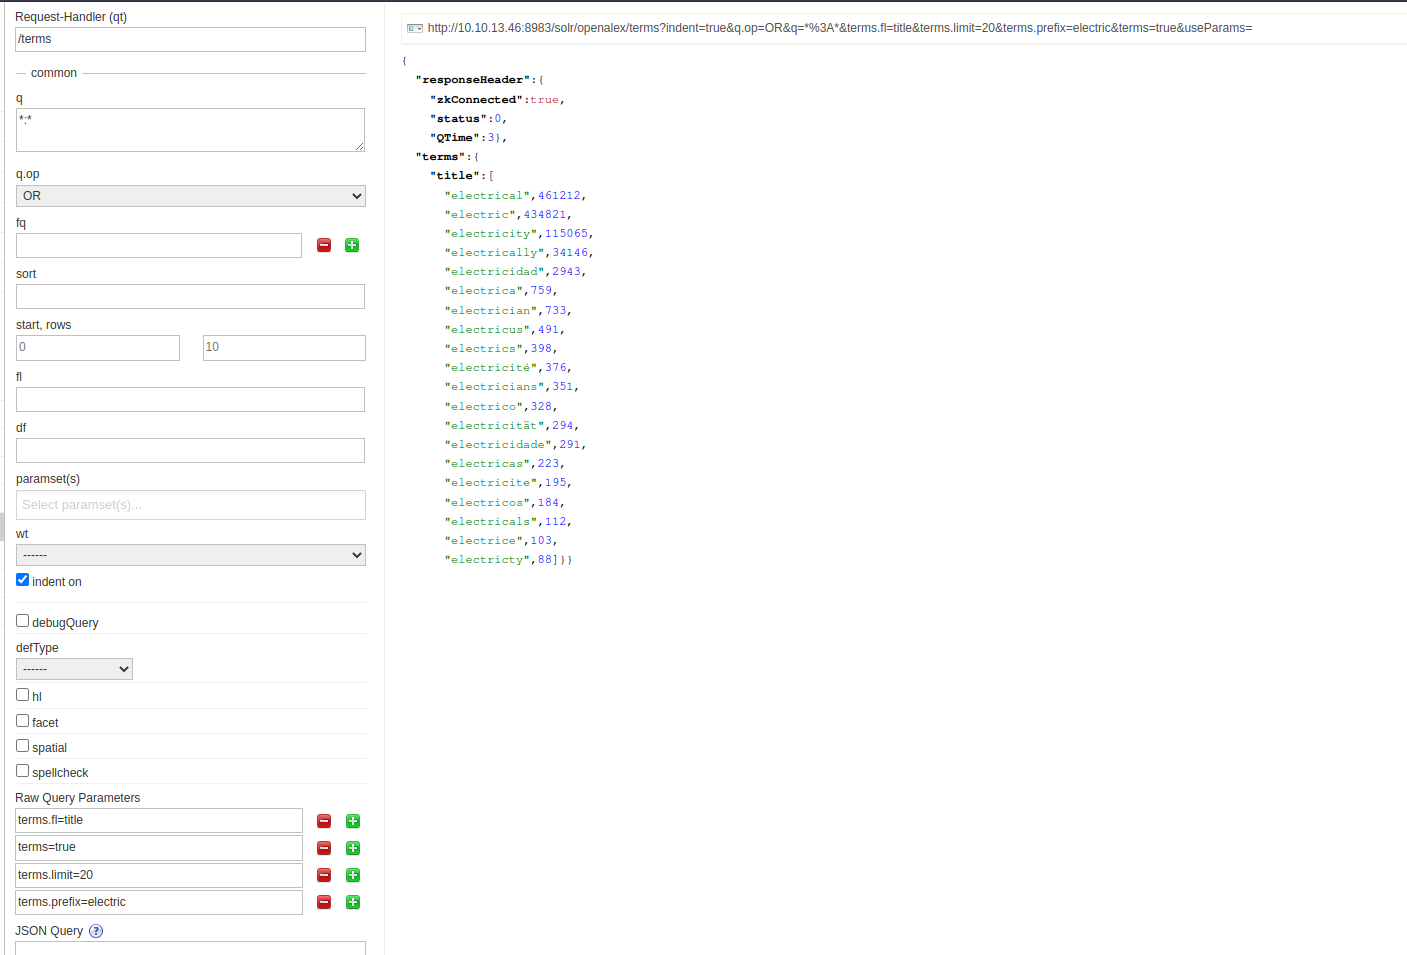Click the URL link icon beside the query address

(414, 28)
